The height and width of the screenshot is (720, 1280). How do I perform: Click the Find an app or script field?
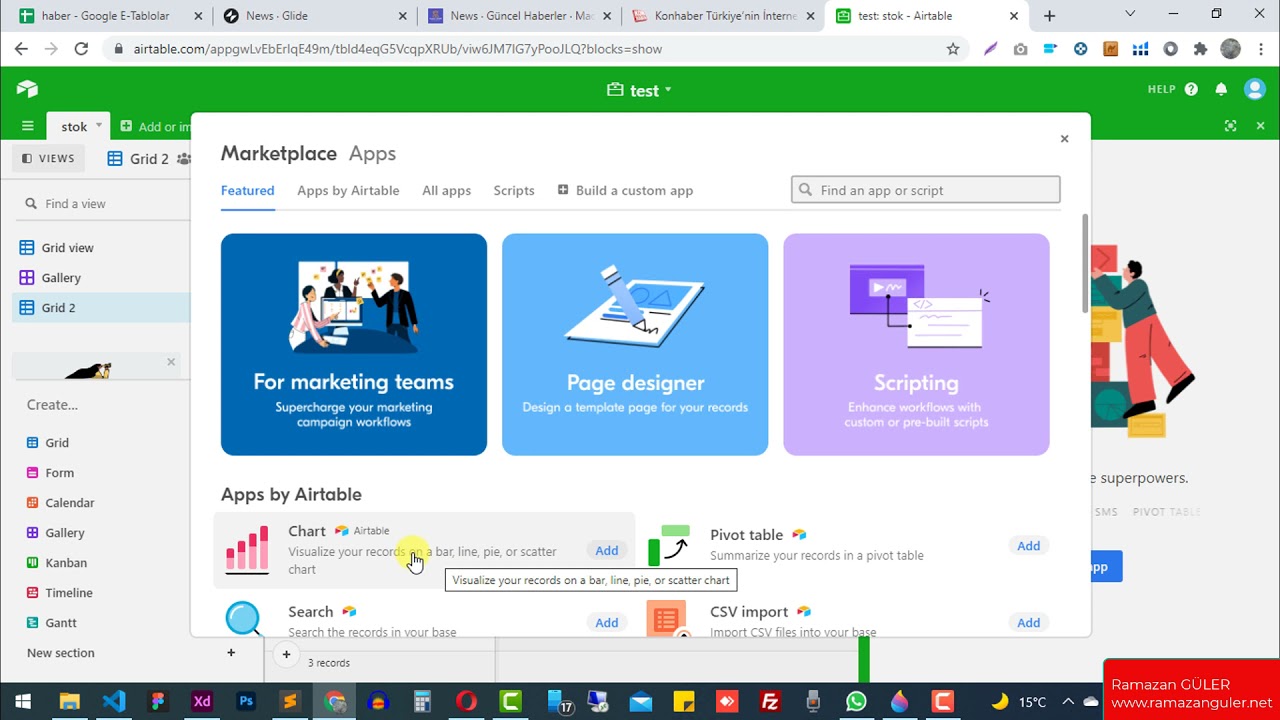point(925,190)
